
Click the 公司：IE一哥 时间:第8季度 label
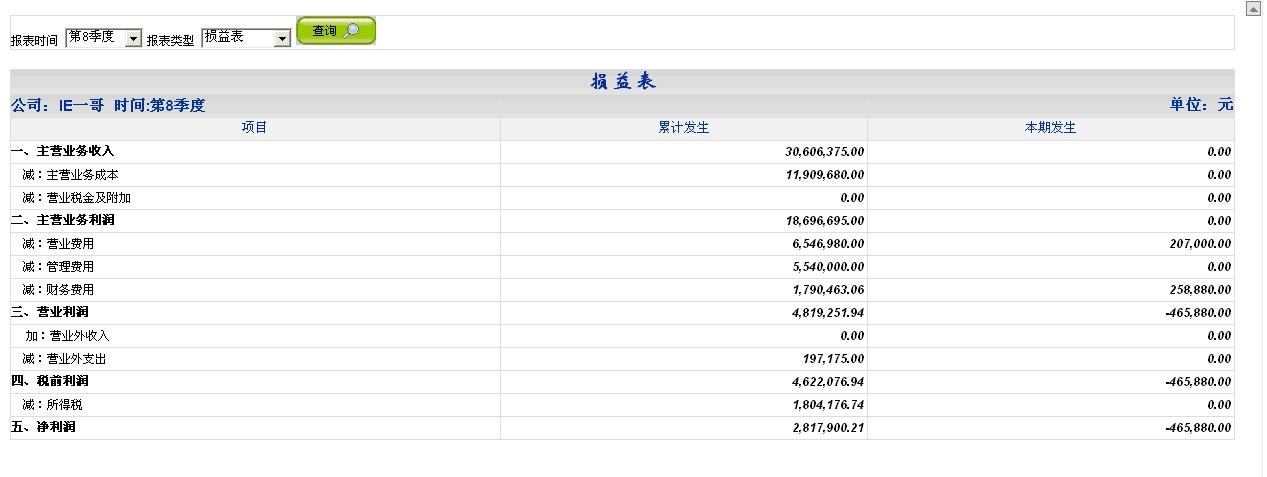(x=108, y=105)
